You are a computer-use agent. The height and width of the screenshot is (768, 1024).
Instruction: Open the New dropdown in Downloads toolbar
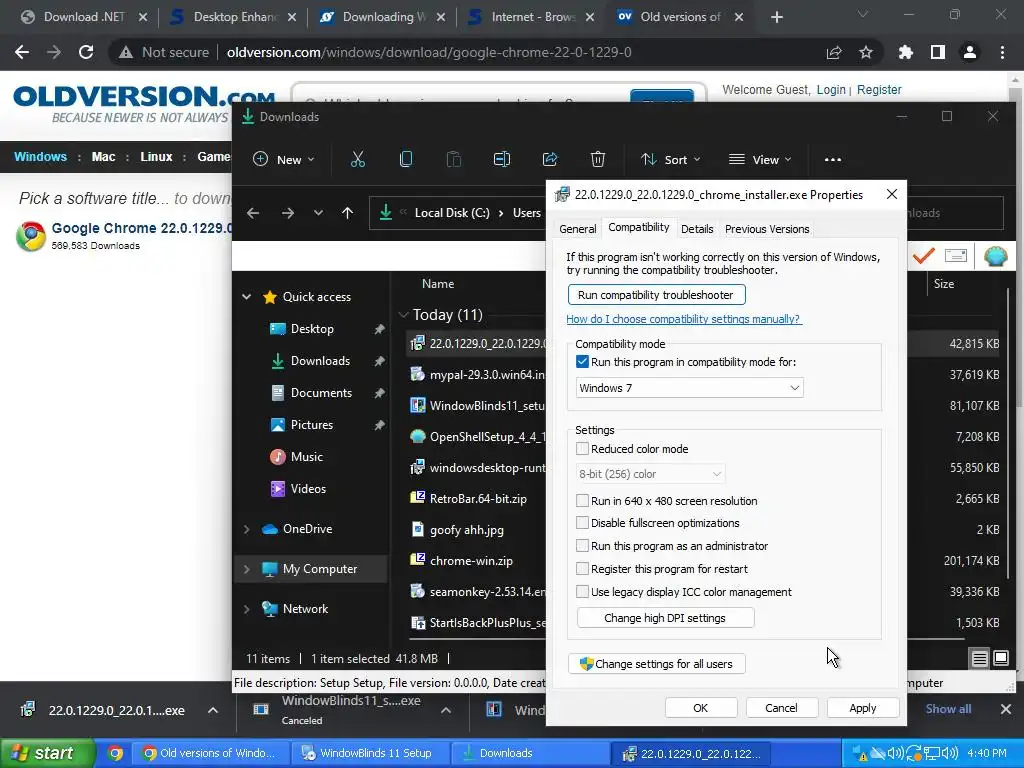[x=283, y=159]
